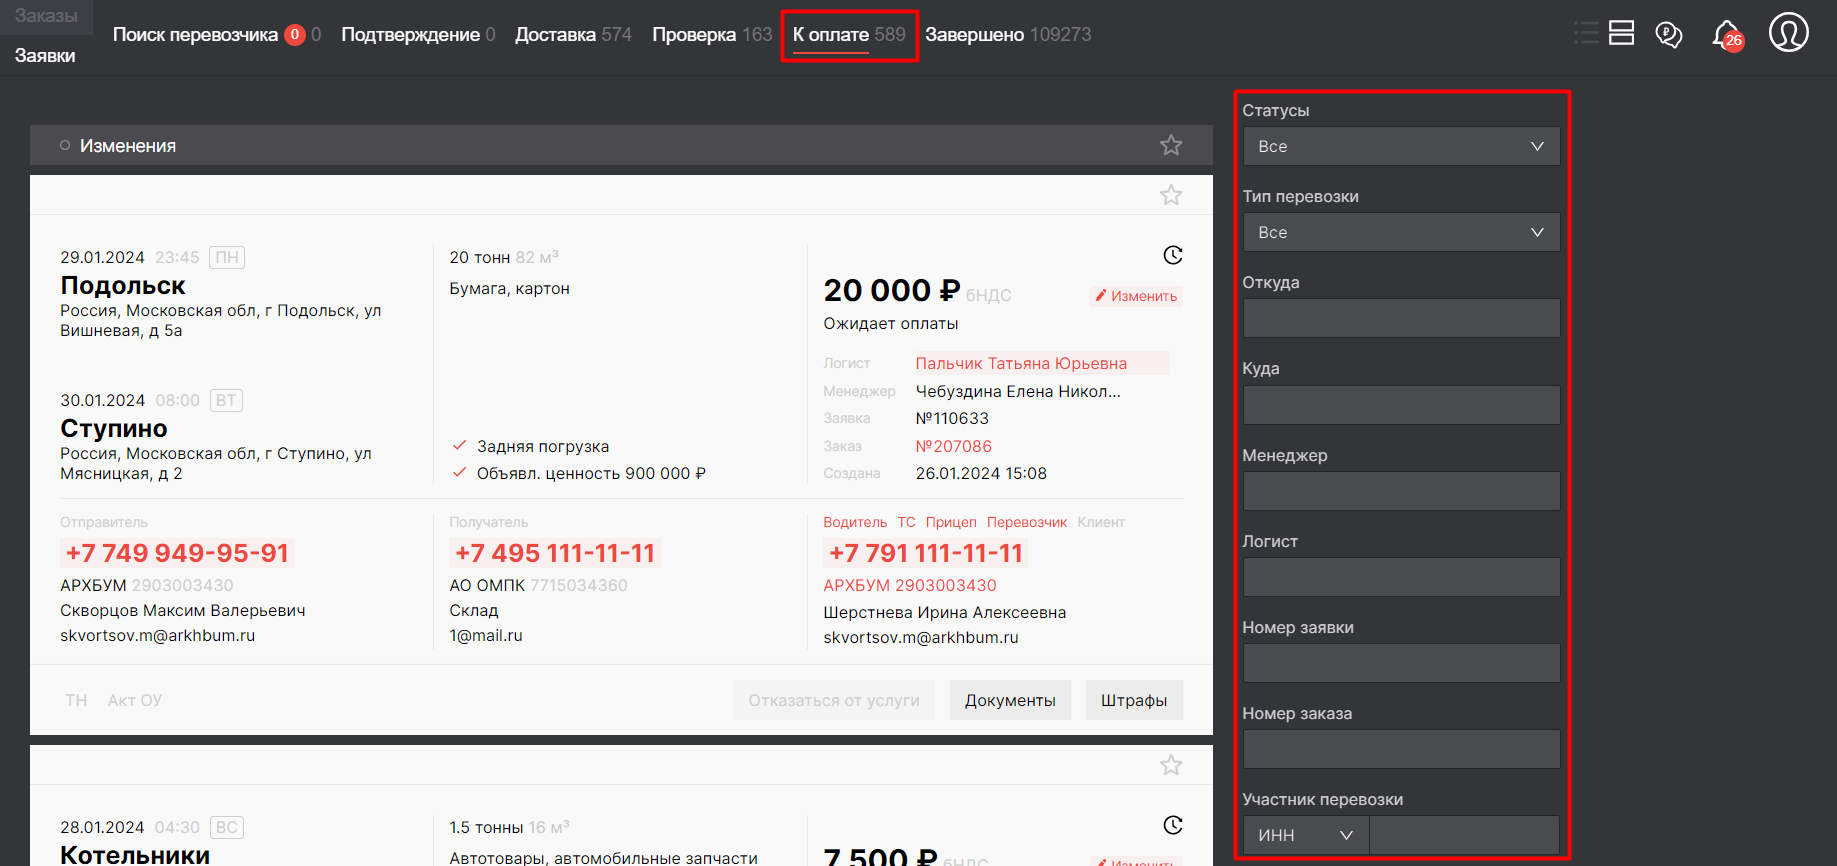Focus the Участник перевозки value field
The height and width of the screenshot is (866, 1837).
coord(1464,835)
